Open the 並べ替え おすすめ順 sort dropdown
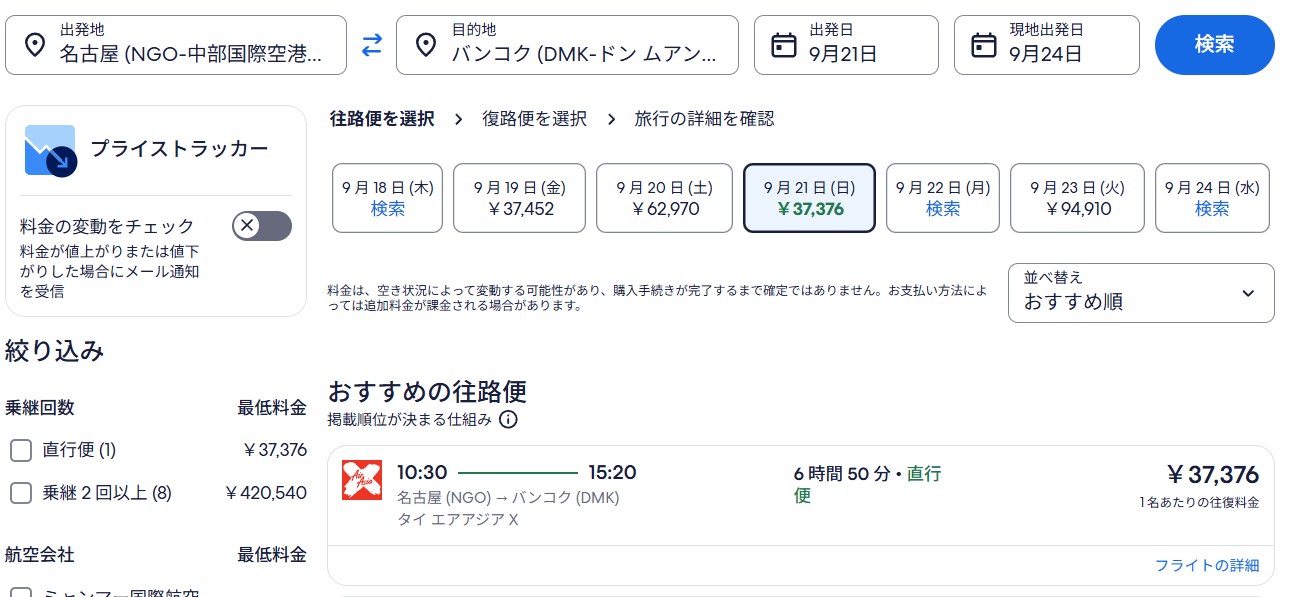 1141,293
